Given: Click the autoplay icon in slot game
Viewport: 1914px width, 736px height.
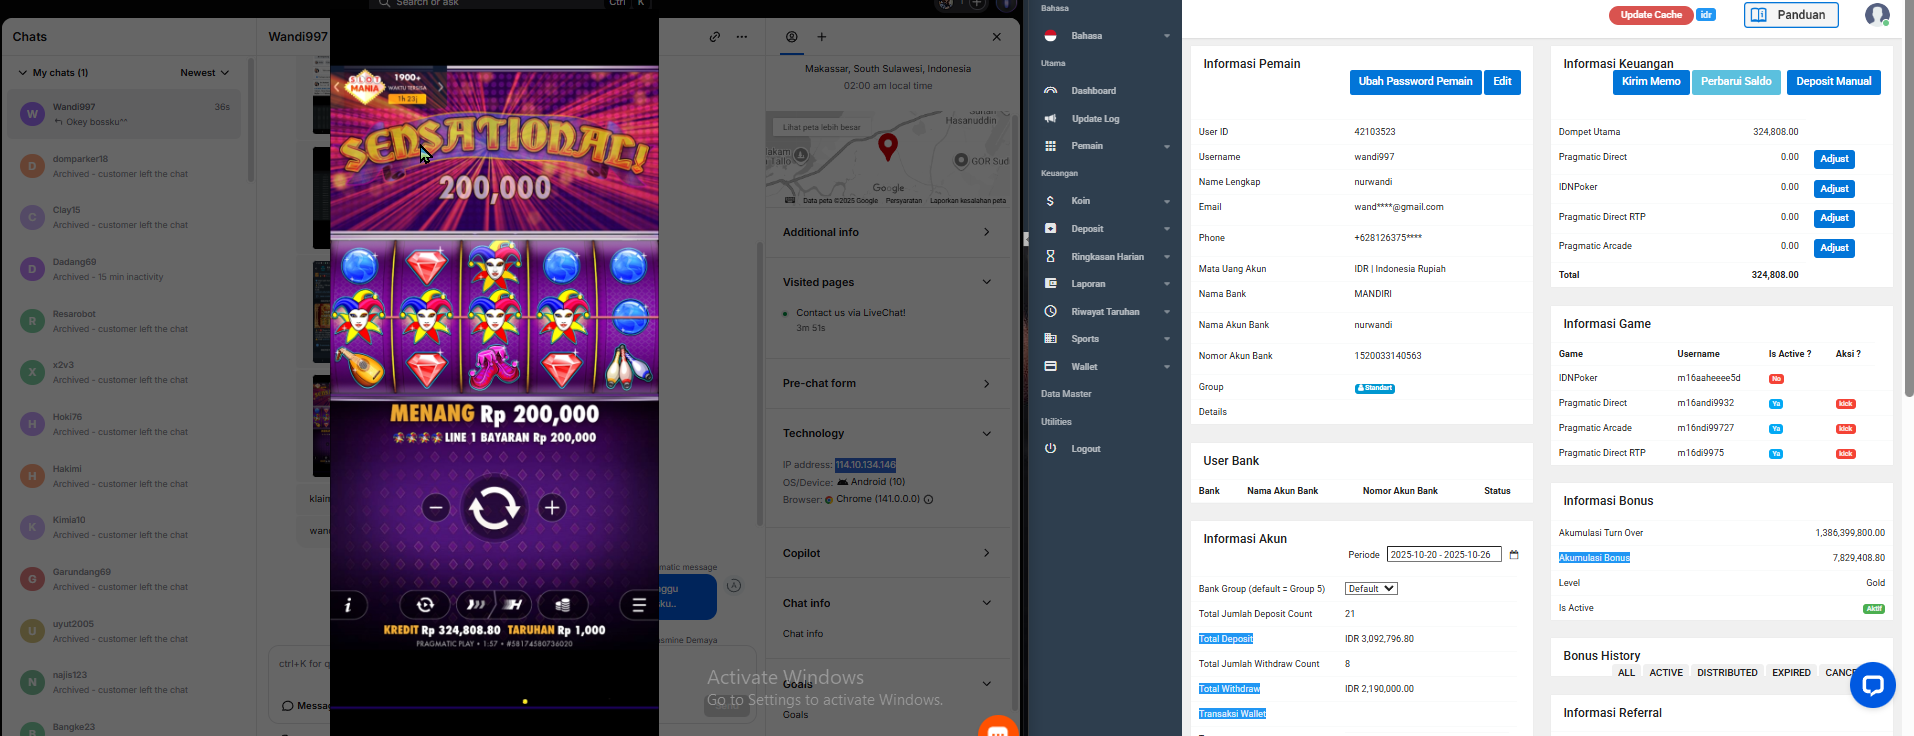Looking at the screenshot, I should pyautogui.click(x=425, y=605).
